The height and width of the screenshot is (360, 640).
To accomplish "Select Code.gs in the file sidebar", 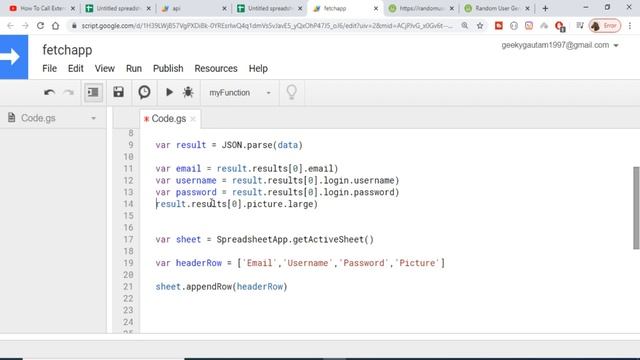I will pyautogui.click(x=38, y=118).
